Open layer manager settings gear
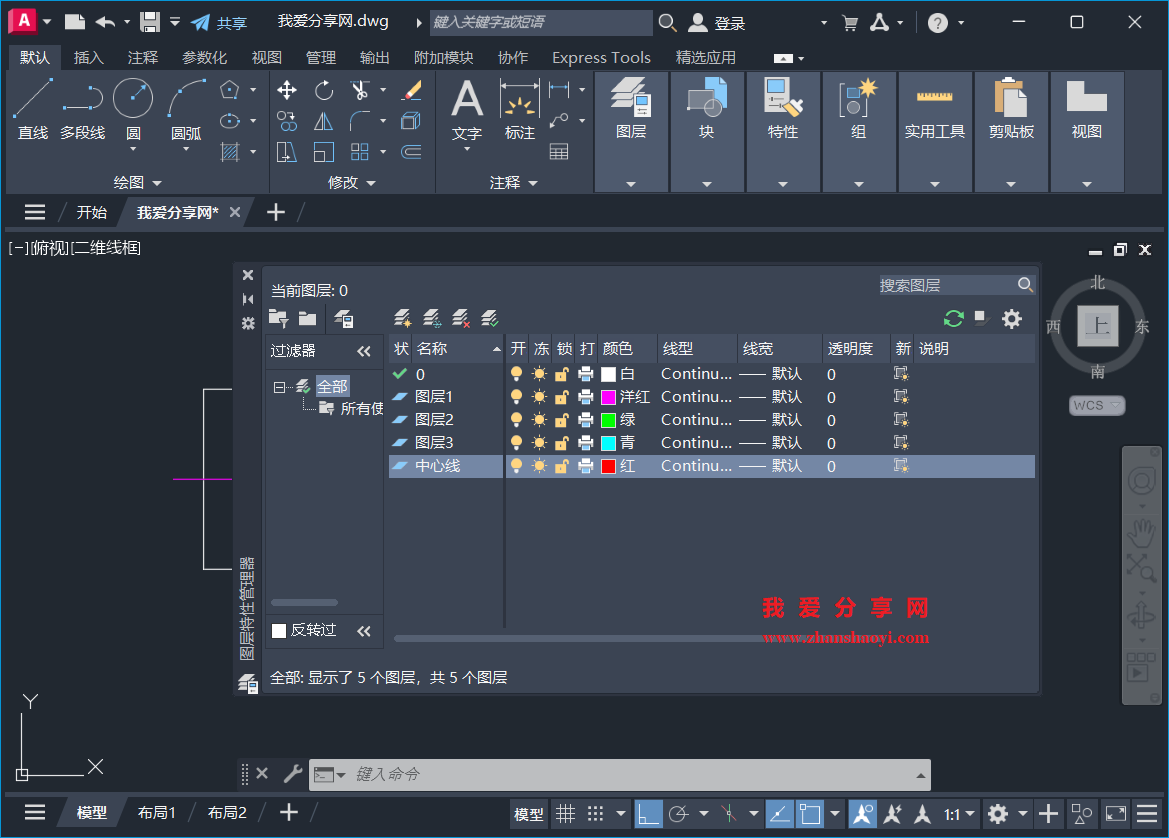The image size is (1169, 838). click(x=1012, y=319)
